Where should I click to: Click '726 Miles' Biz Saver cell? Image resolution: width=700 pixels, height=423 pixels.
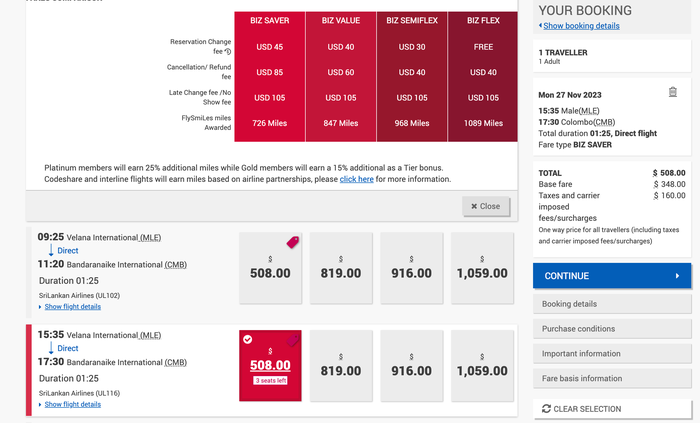tap(270, 123)
